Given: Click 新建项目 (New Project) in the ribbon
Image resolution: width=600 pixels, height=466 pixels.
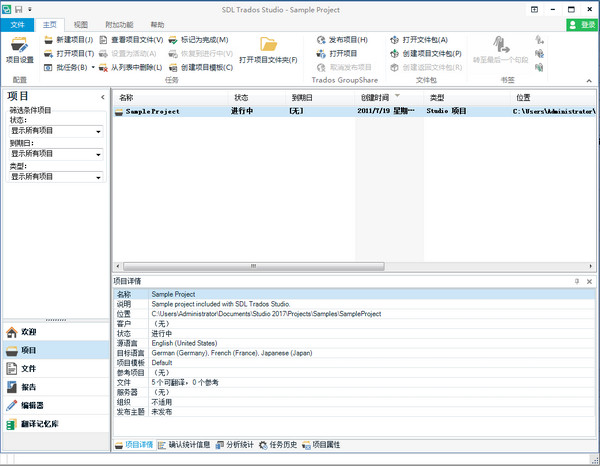Looking at the screenshot, I should point(69,39).
